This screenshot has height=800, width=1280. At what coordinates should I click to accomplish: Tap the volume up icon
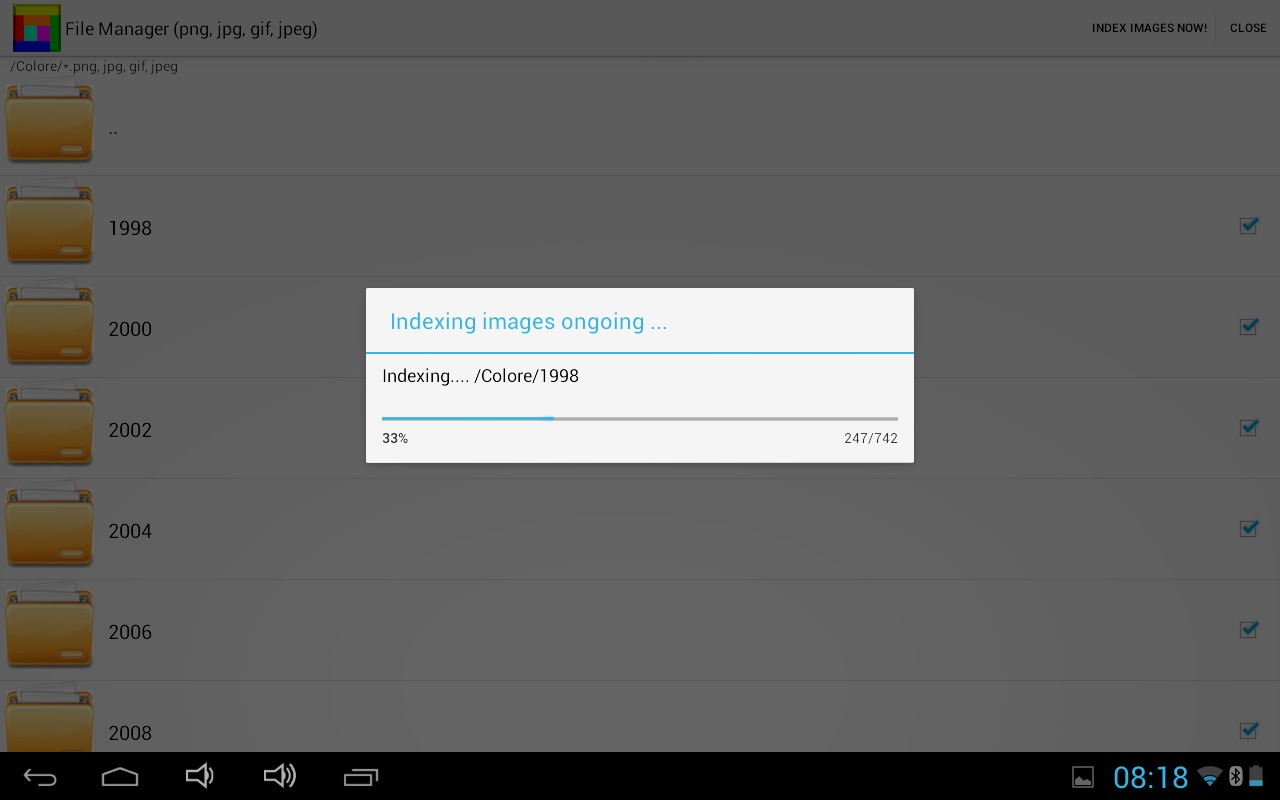(279, 775)
